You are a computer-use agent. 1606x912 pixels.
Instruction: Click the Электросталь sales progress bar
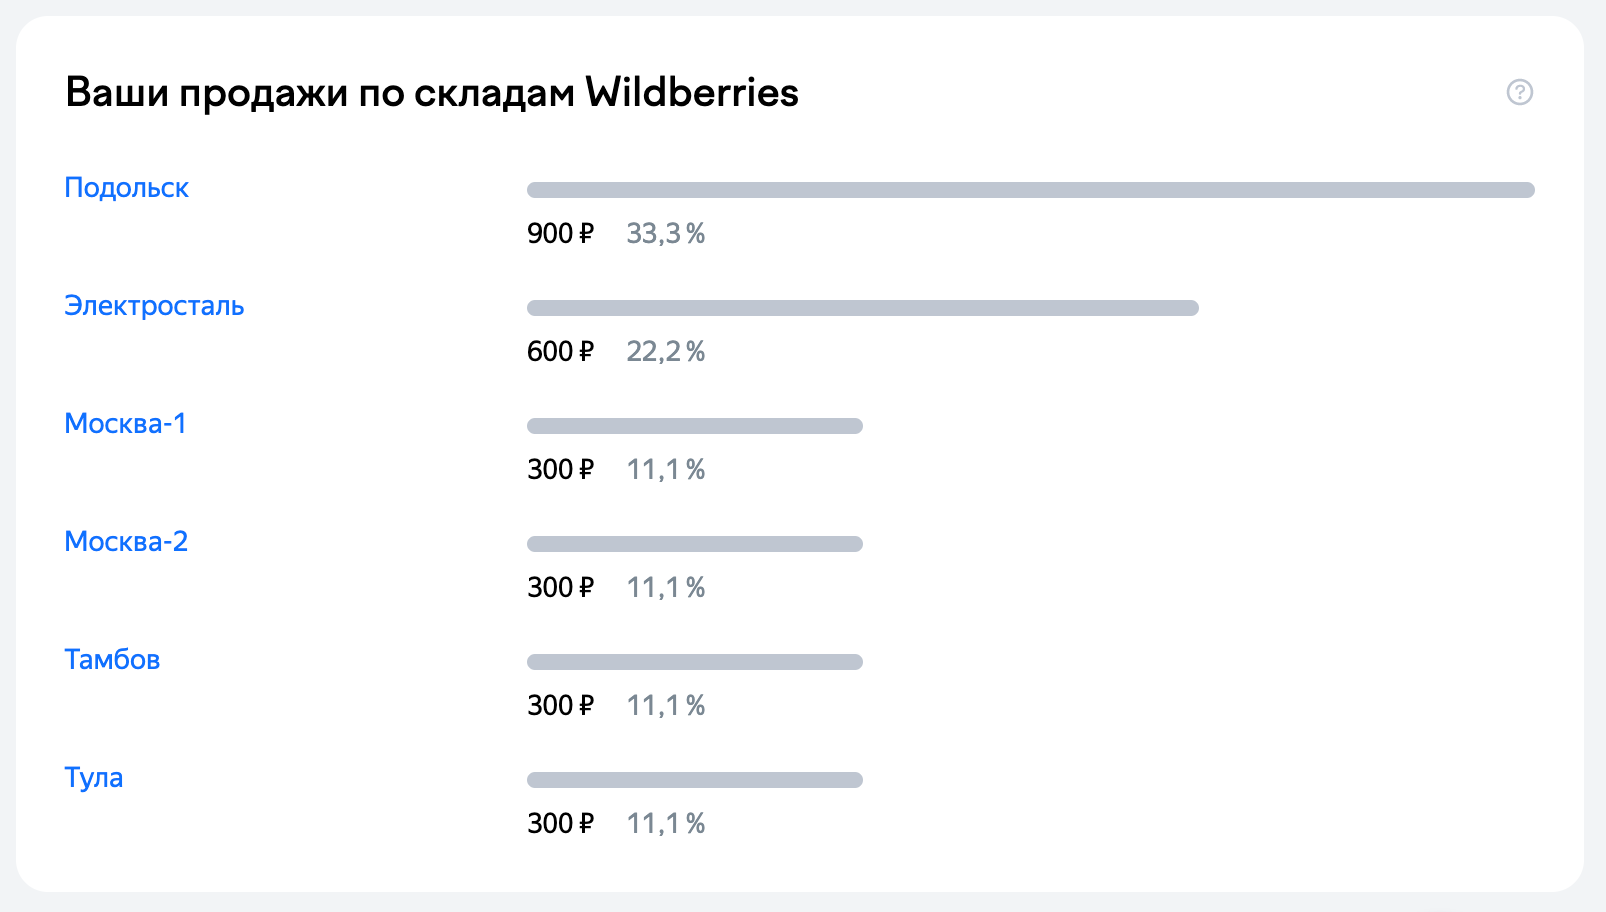[x=863, y=308]
